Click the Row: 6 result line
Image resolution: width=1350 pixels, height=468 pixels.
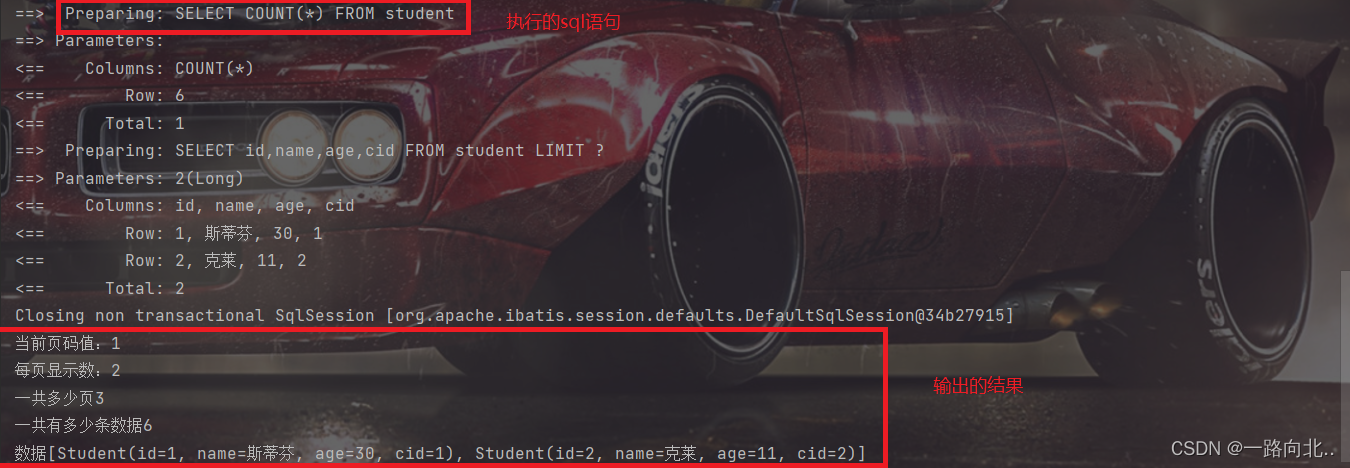coord(100,96)
